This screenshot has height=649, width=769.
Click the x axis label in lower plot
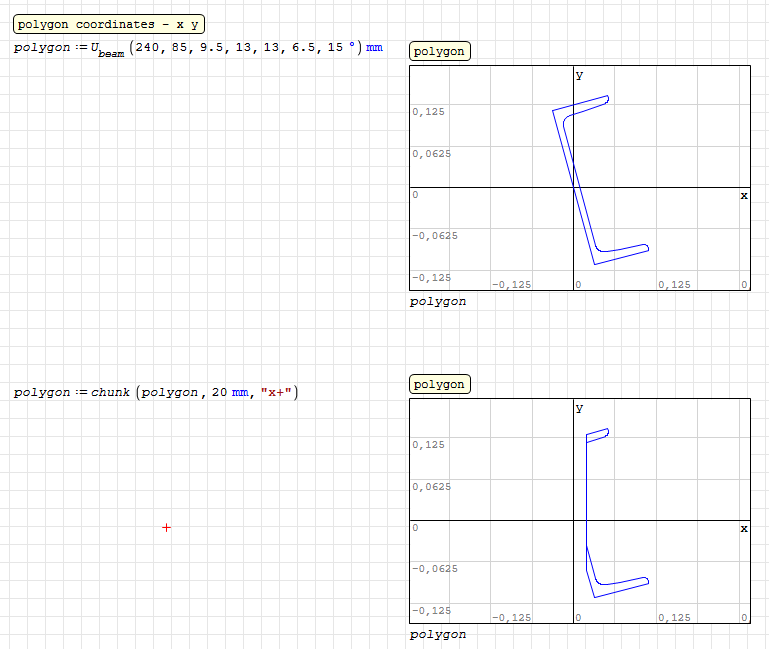743,529
